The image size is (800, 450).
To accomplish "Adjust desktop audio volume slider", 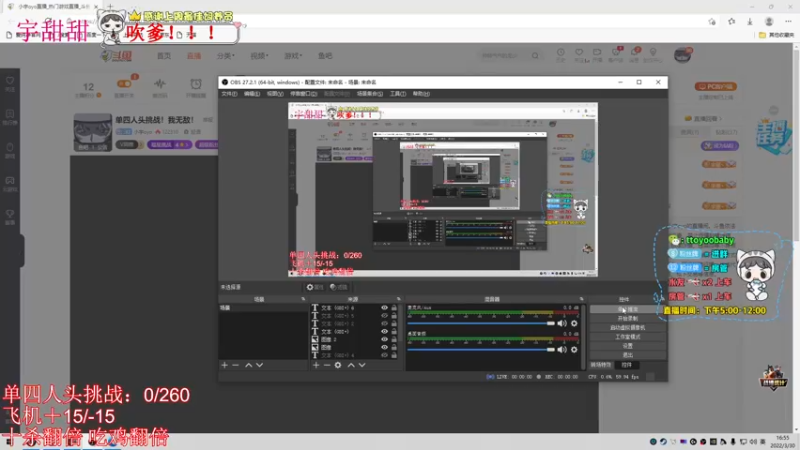I will pyautogui.click(x=481, y=349).
